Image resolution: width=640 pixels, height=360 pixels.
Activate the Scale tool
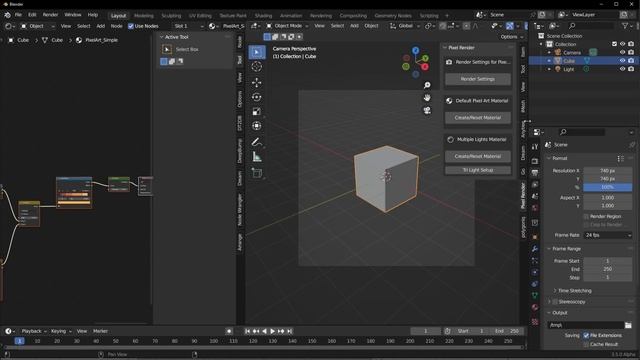257,111
